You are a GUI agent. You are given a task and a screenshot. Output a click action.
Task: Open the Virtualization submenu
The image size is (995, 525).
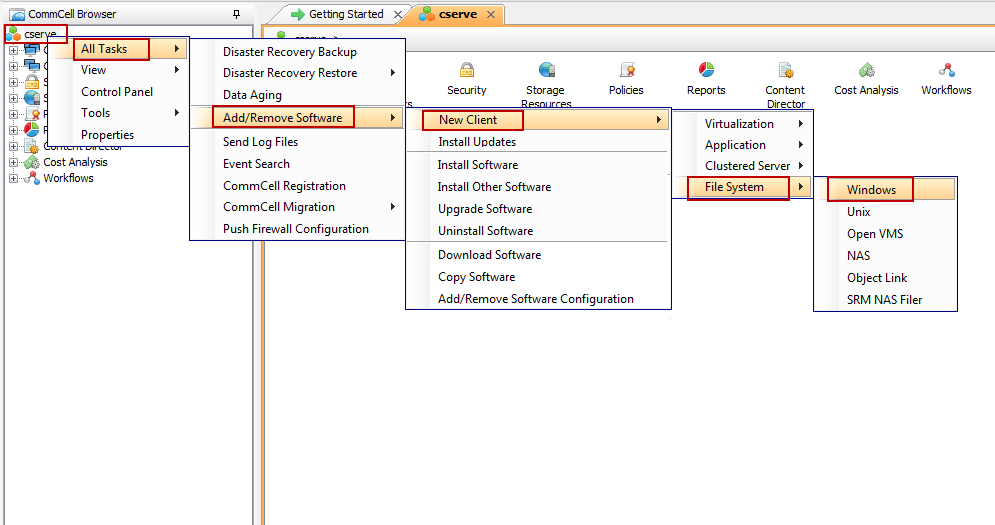tap(739, 124)
